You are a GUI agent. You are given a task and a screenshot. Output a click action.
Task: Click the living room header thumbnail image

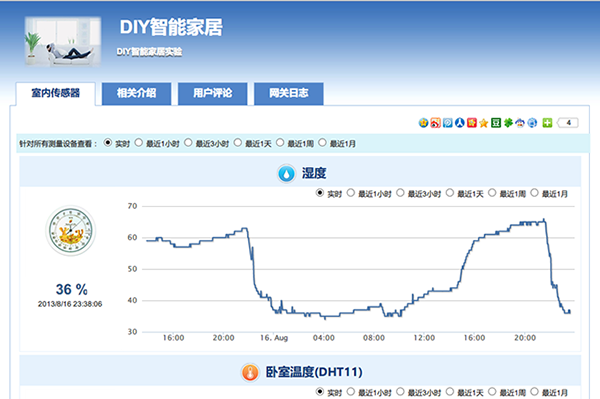tap(63, 41)
